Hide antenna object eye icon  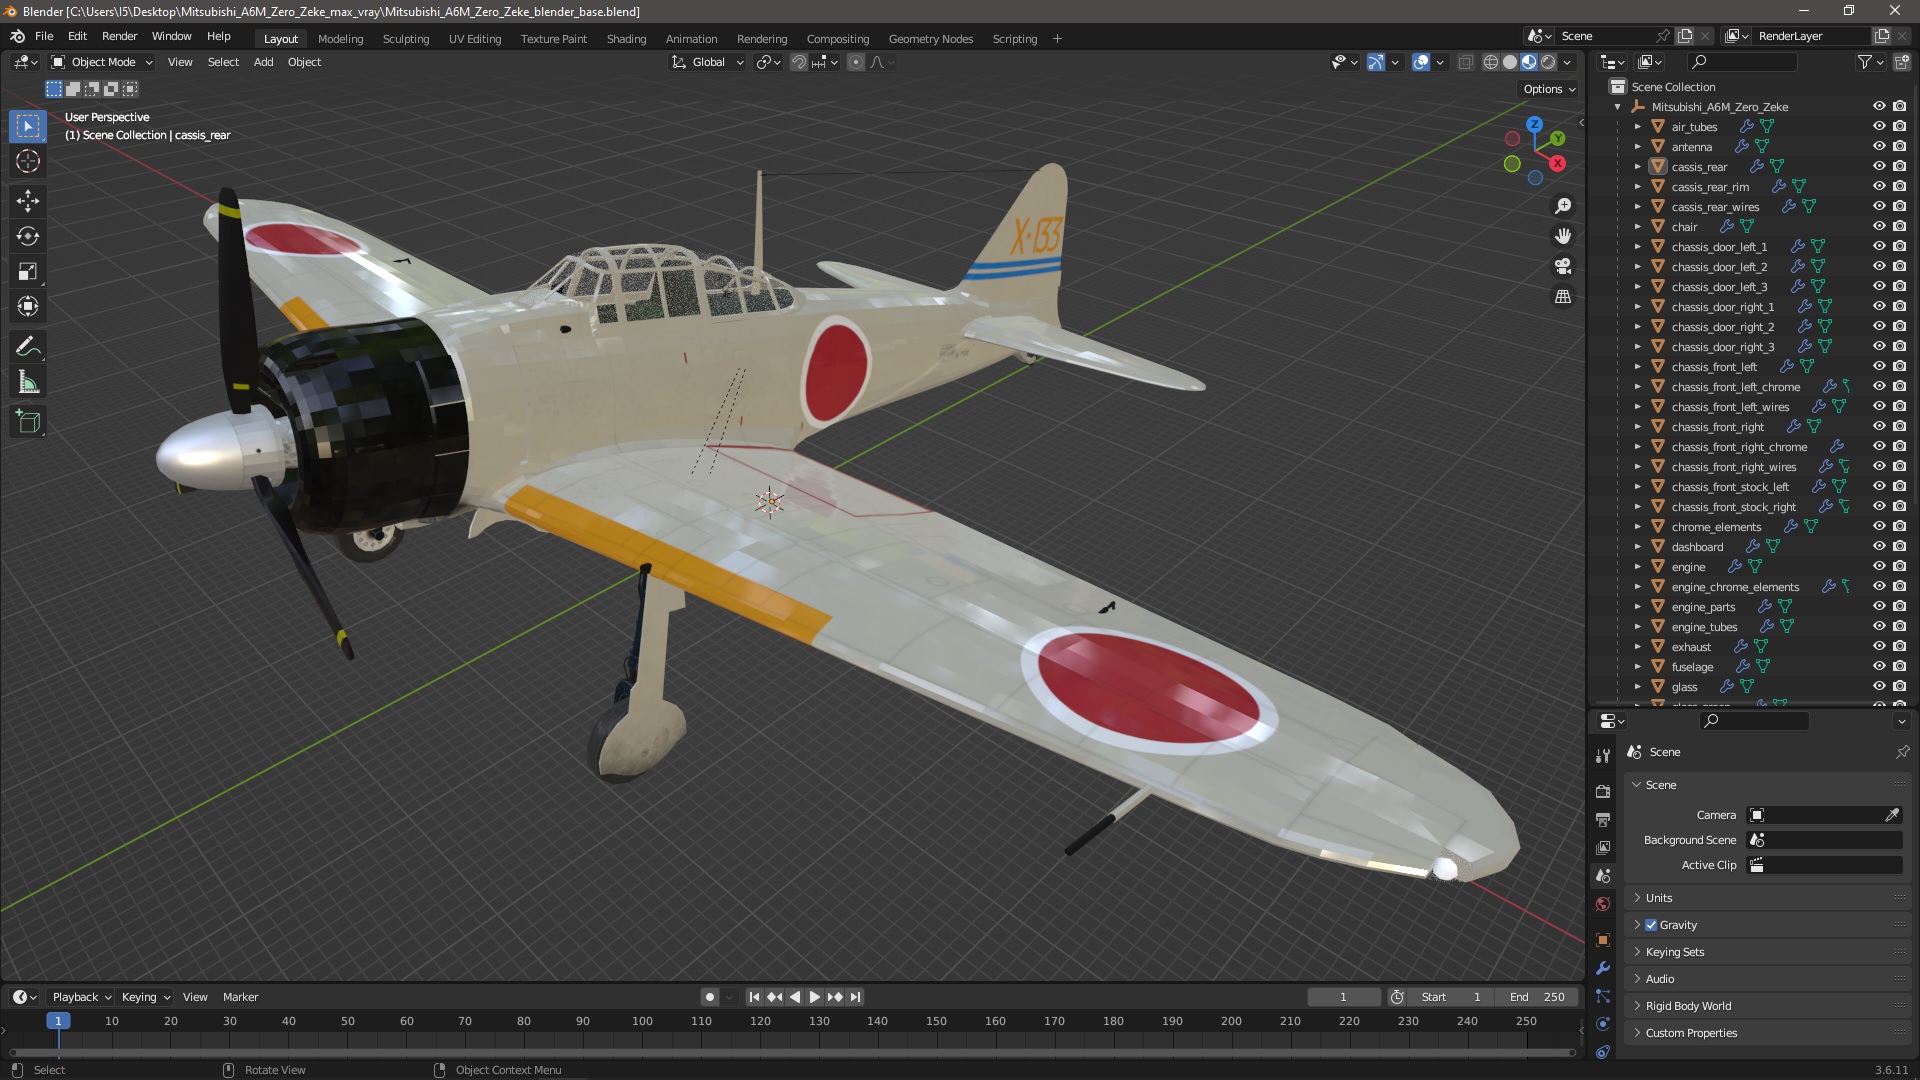tap(1879, 146)
